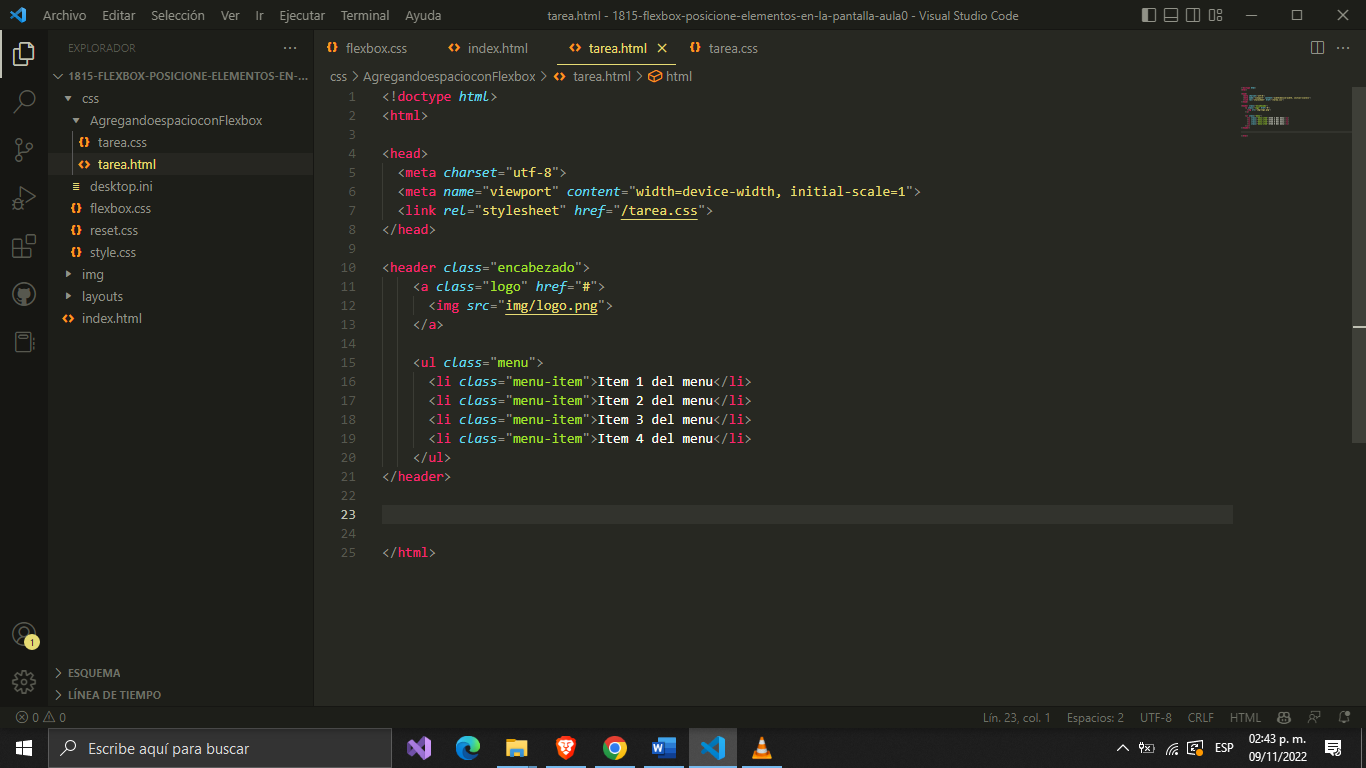Switch to the index.html tab

497,48
